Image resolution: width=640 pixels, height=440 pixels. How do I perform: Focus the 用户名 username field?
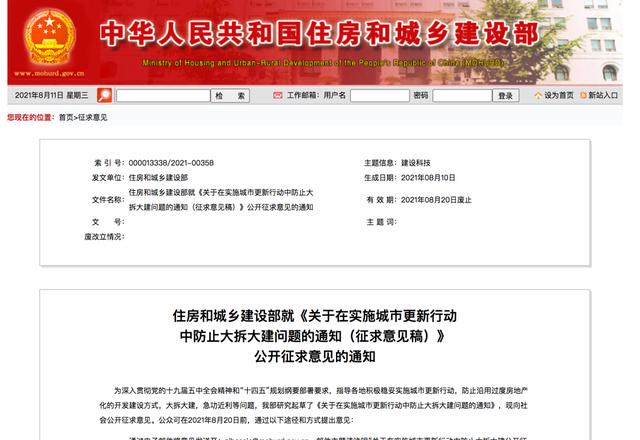tap(380, 96)
